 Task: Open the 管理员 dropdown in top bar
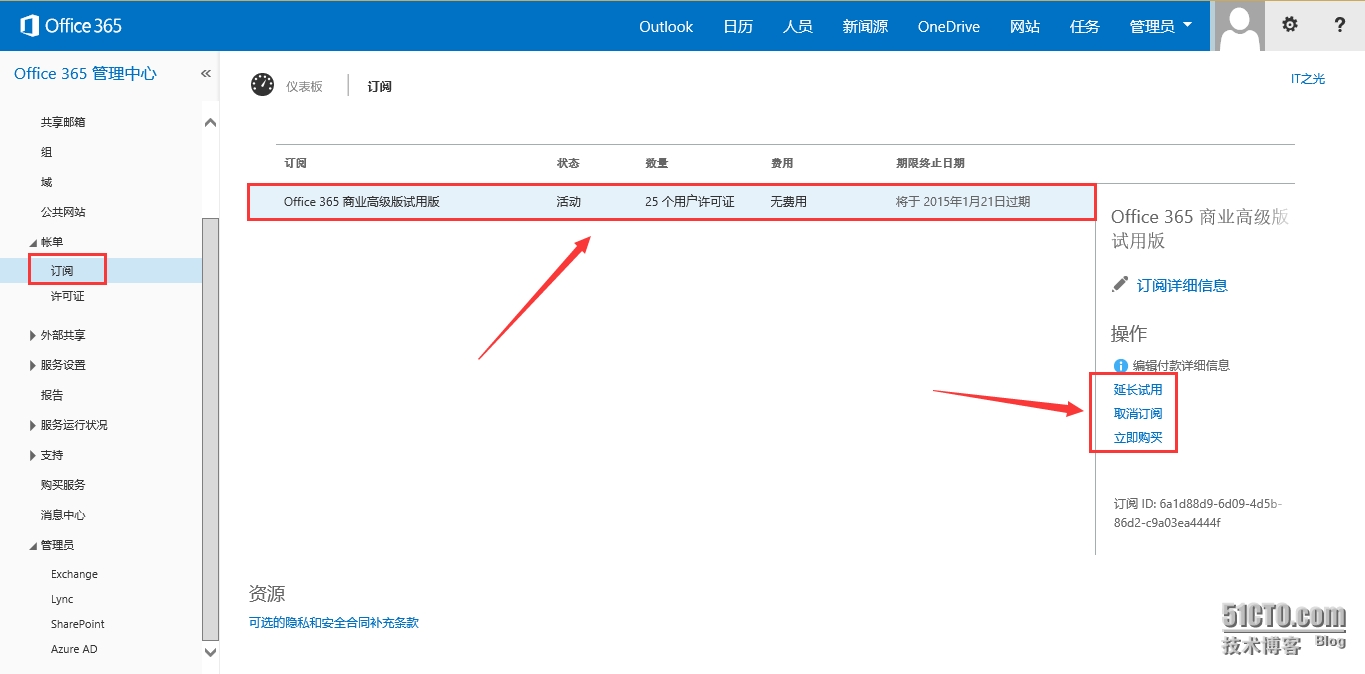(1160, 26)
